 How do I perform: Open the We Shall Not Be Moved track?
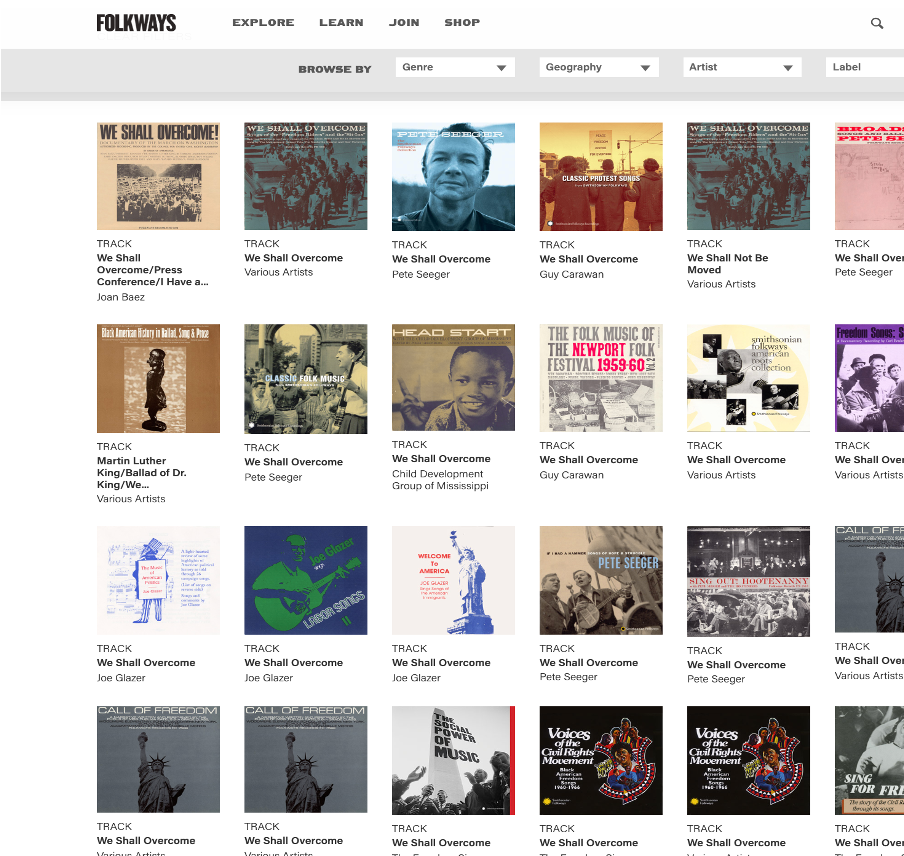(728, 264)
